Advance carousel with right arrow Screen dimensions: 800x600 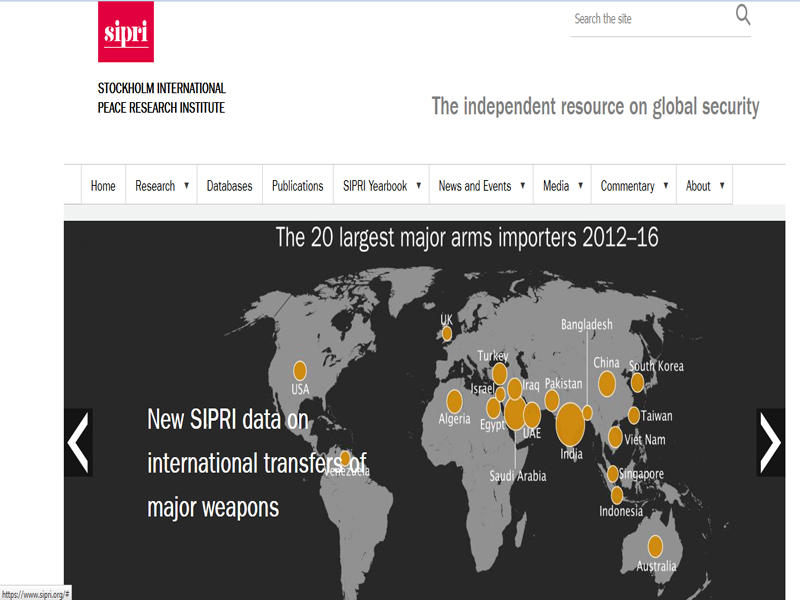770,442
